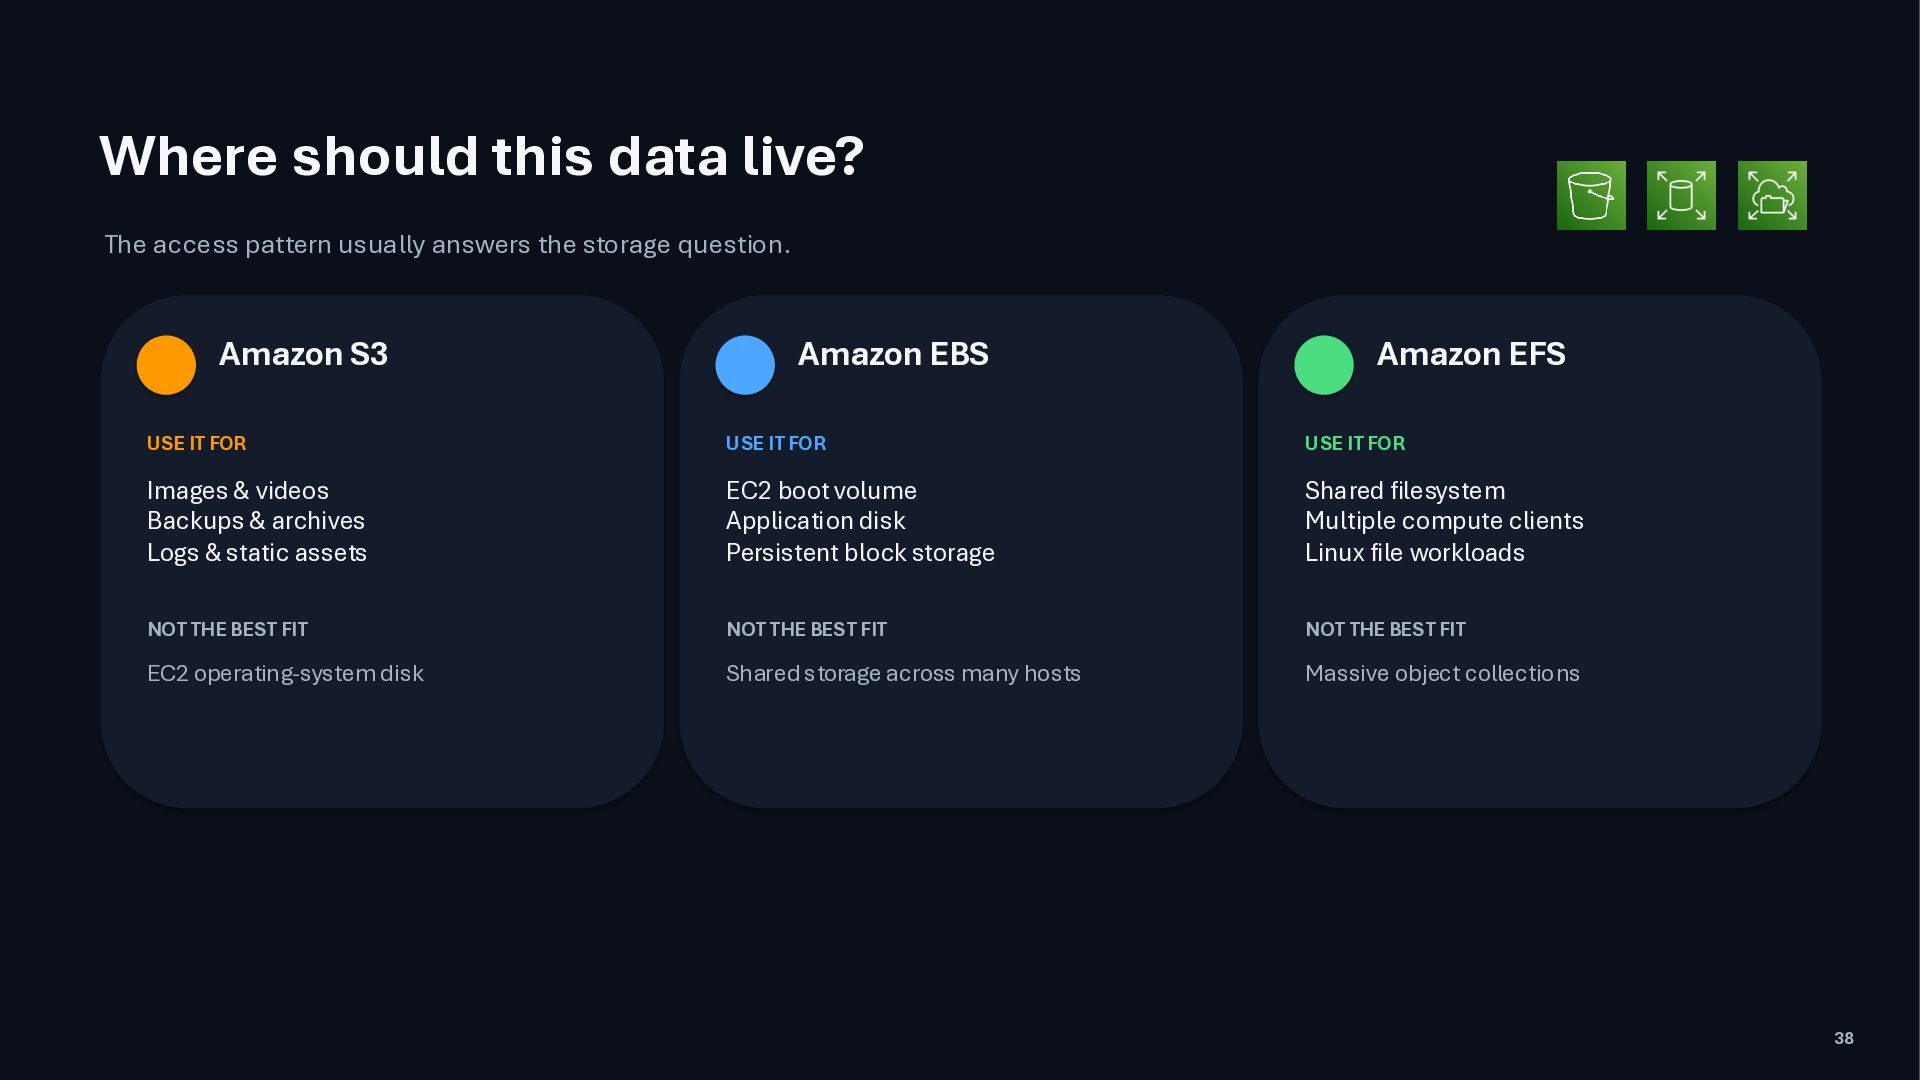The image size is (1920, 1080).
Task: Click the green USE IT FOR label
Action: (x=1355, y=443)
